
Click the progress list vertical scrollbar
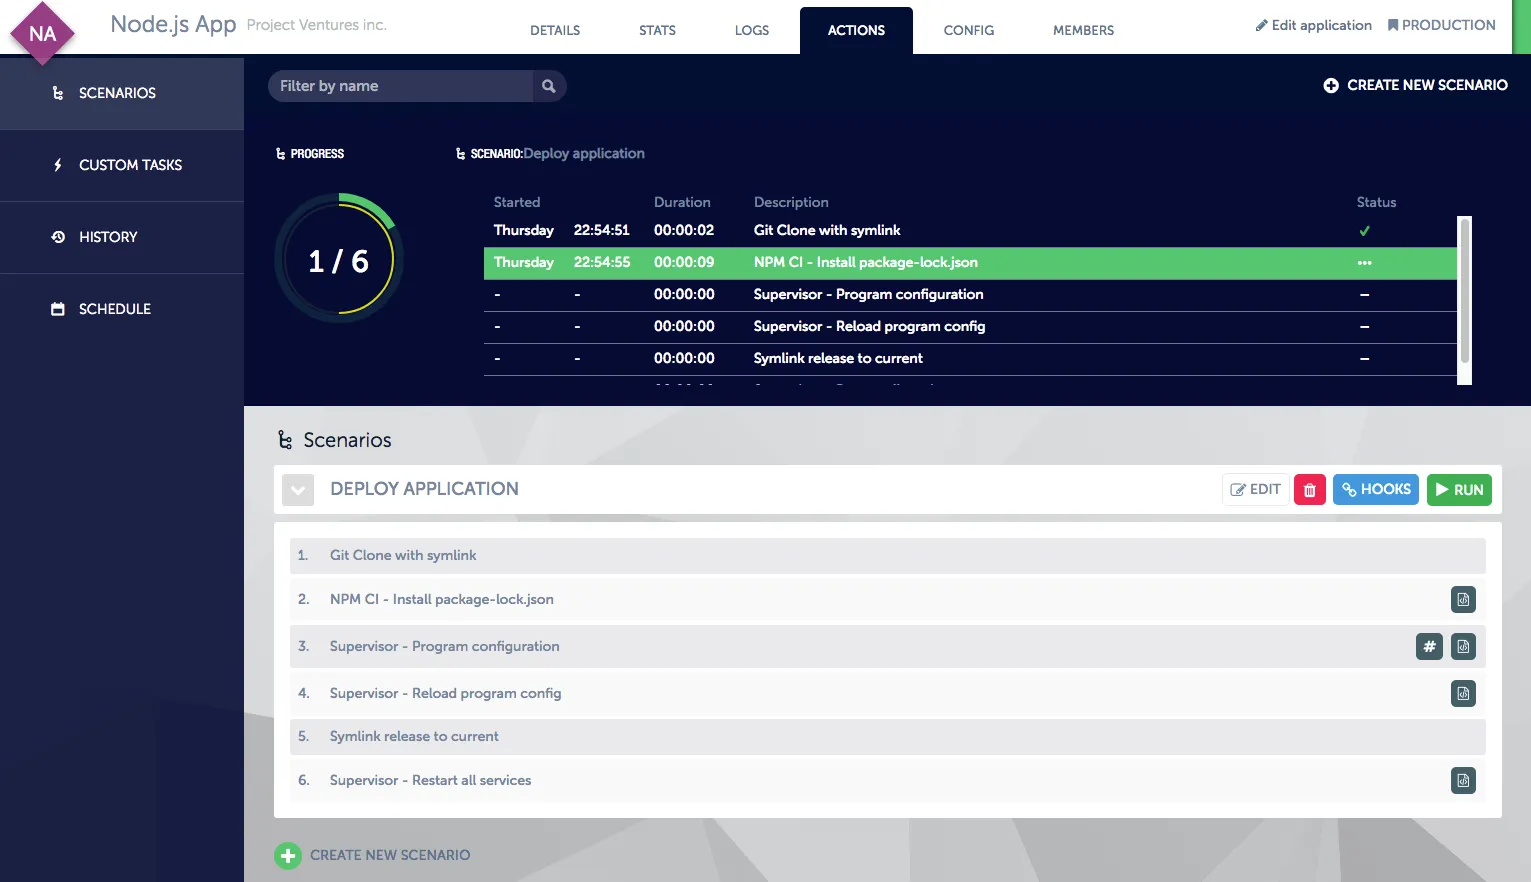pos(1464,290)
